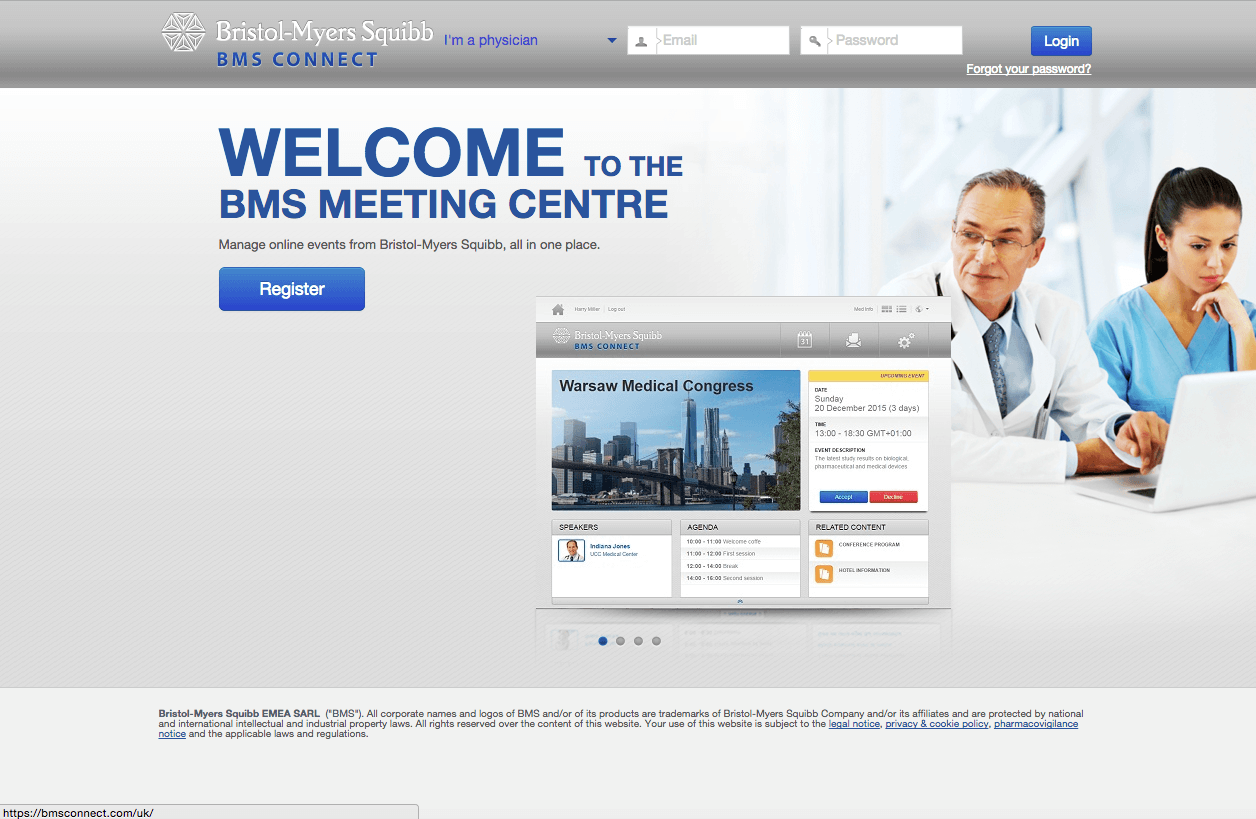Click the grid view icon in the preview

[886, 309]
